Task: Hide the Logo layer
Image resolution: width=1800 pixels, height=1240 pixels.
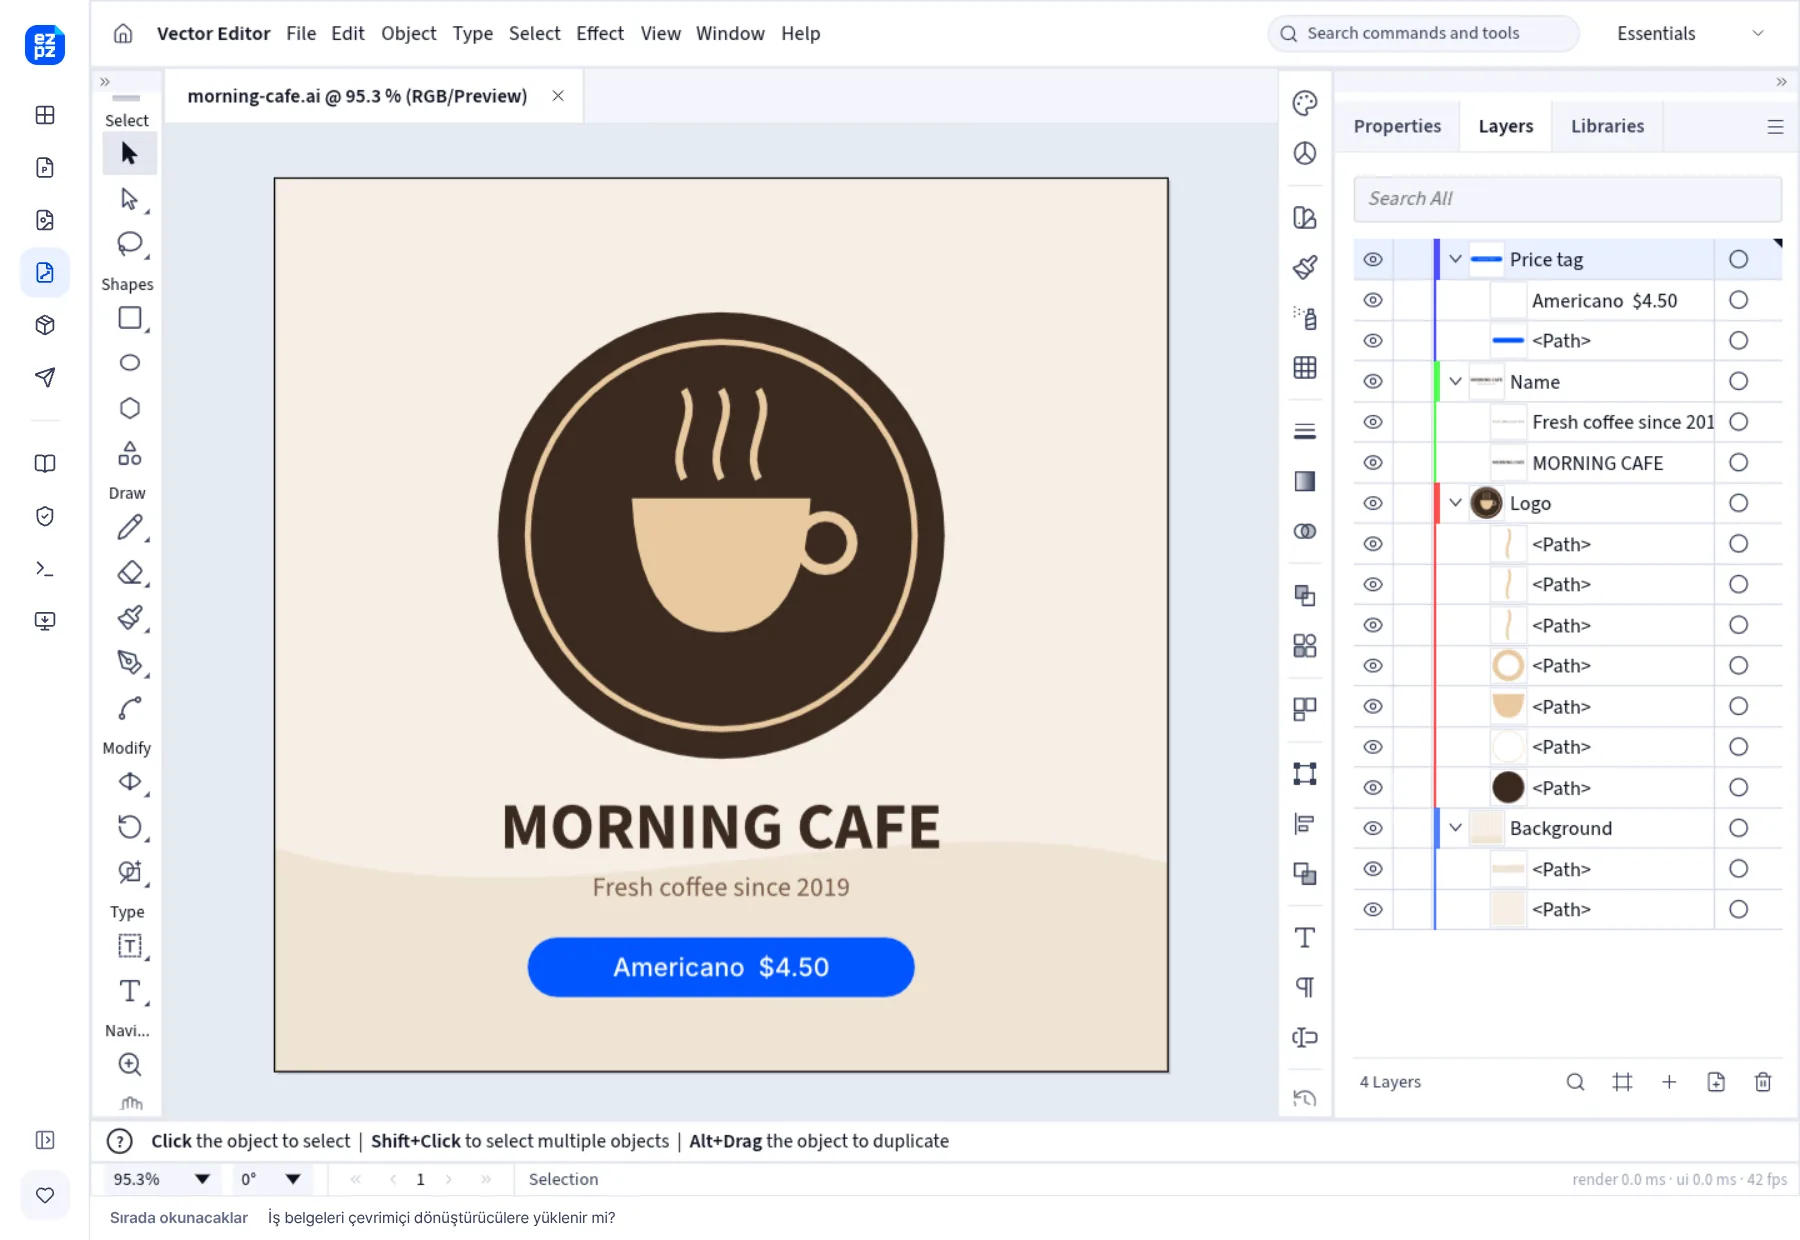Action: [x=1373, y=503]
